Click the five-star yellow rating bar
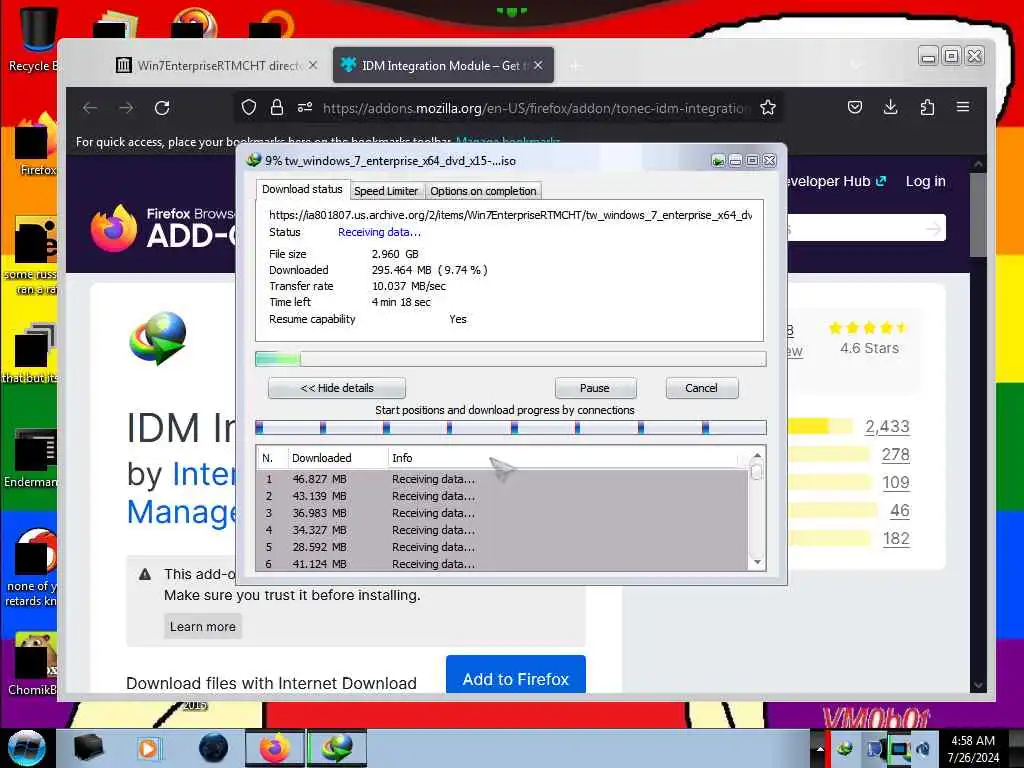This screenshot has height=768, width=1024. point(820,426)
